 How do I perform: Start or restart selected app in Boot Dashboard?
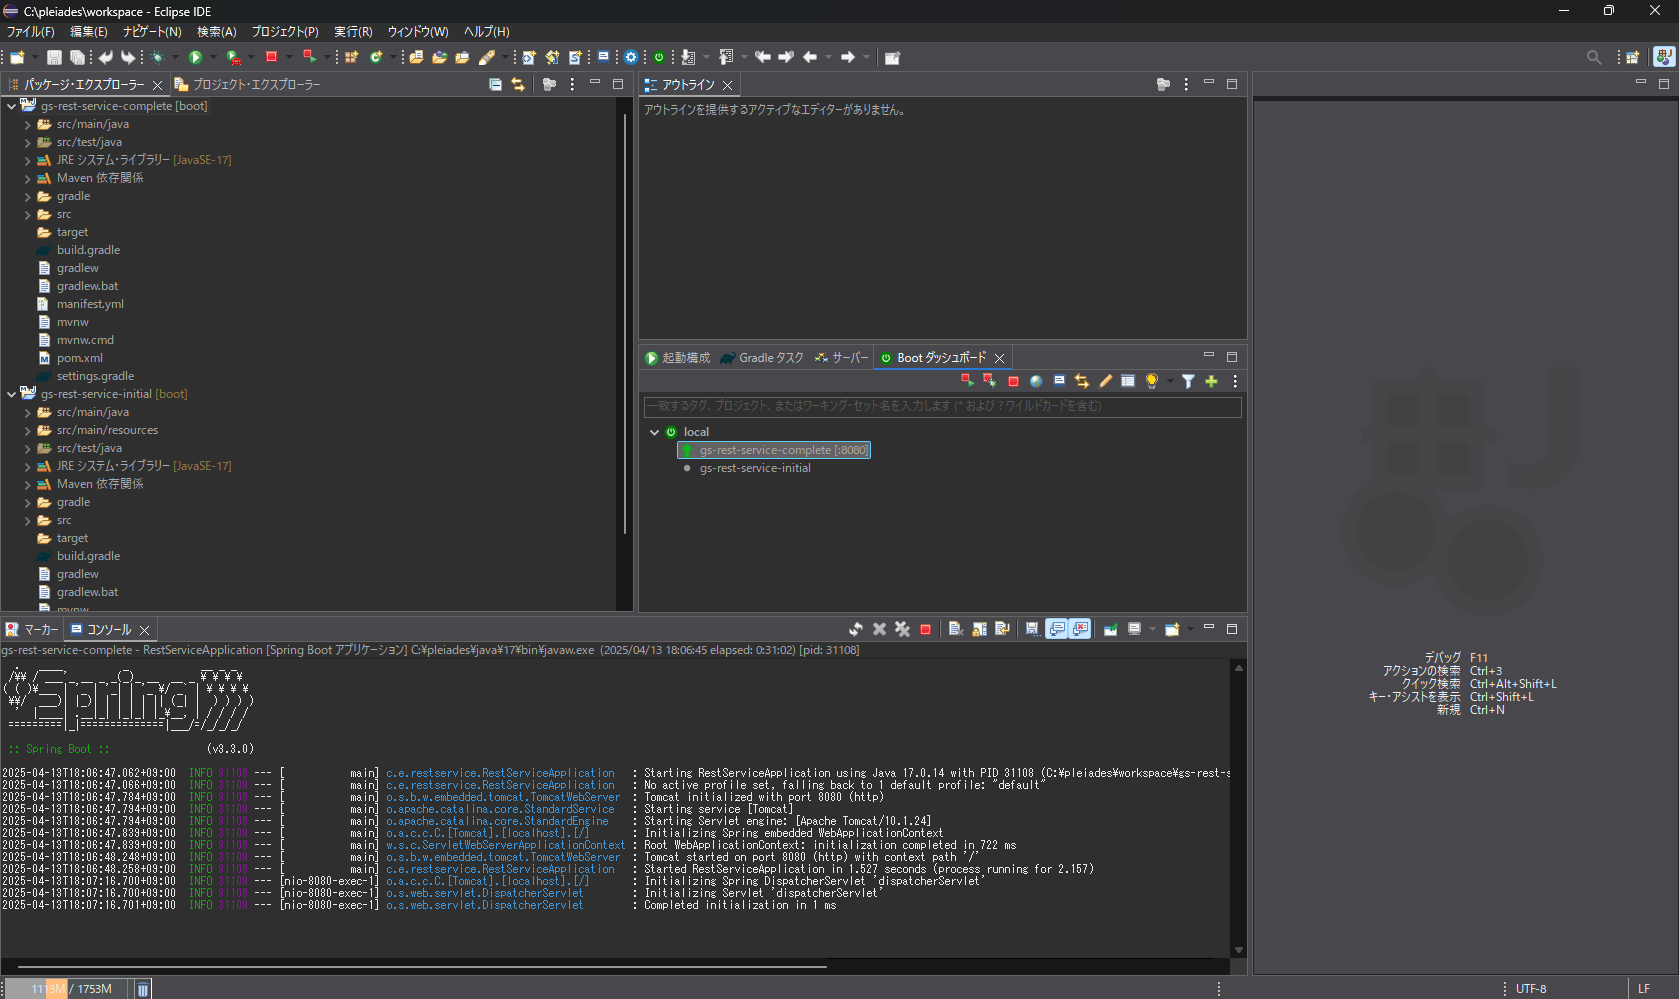967,381
